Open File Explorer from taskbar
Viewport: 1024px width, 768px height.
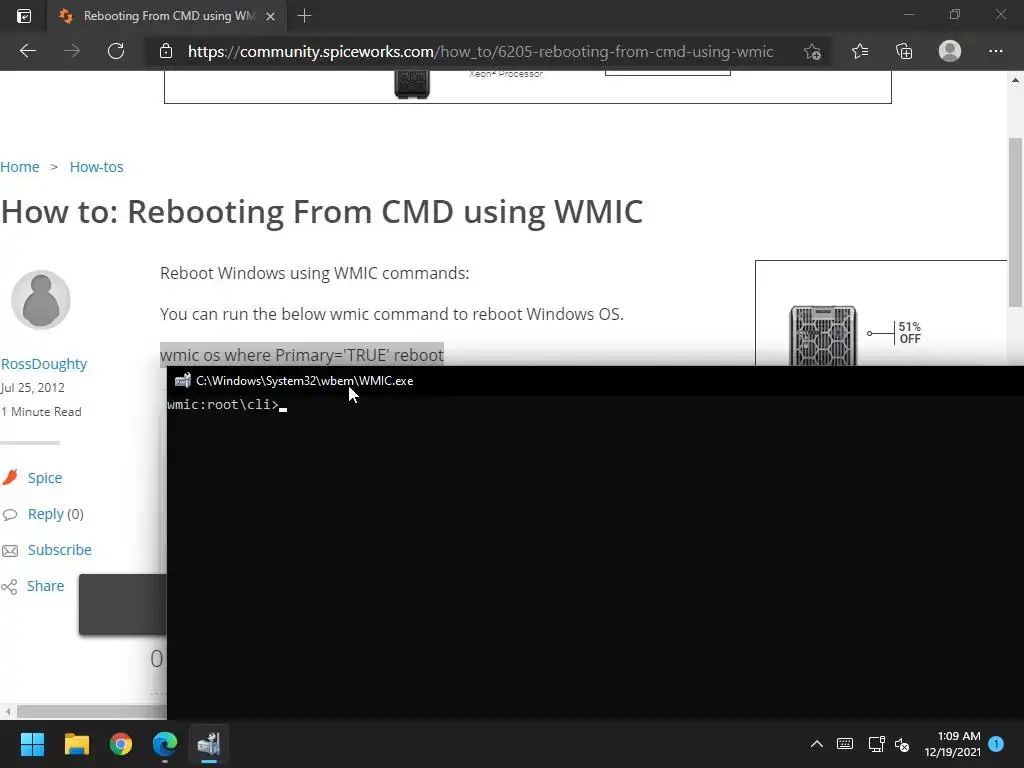76,743
